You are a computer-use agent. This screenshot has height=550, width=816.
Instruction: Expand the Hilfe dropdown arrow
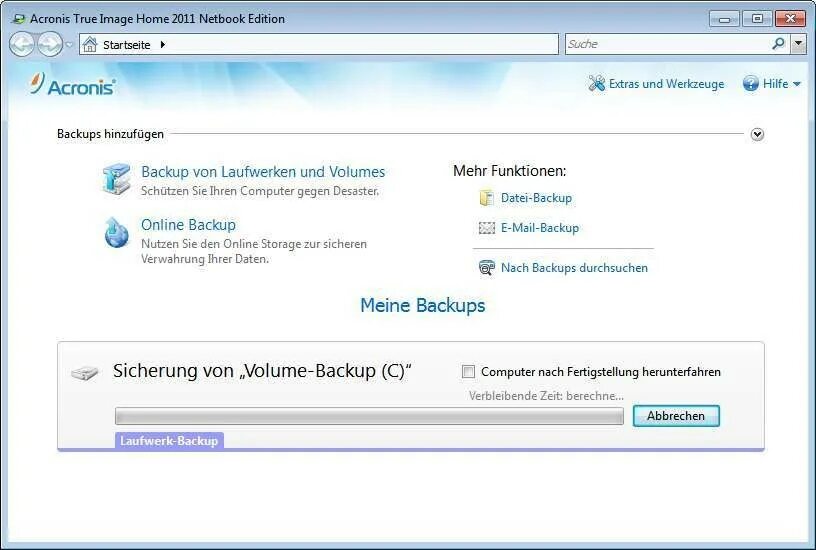796,84
